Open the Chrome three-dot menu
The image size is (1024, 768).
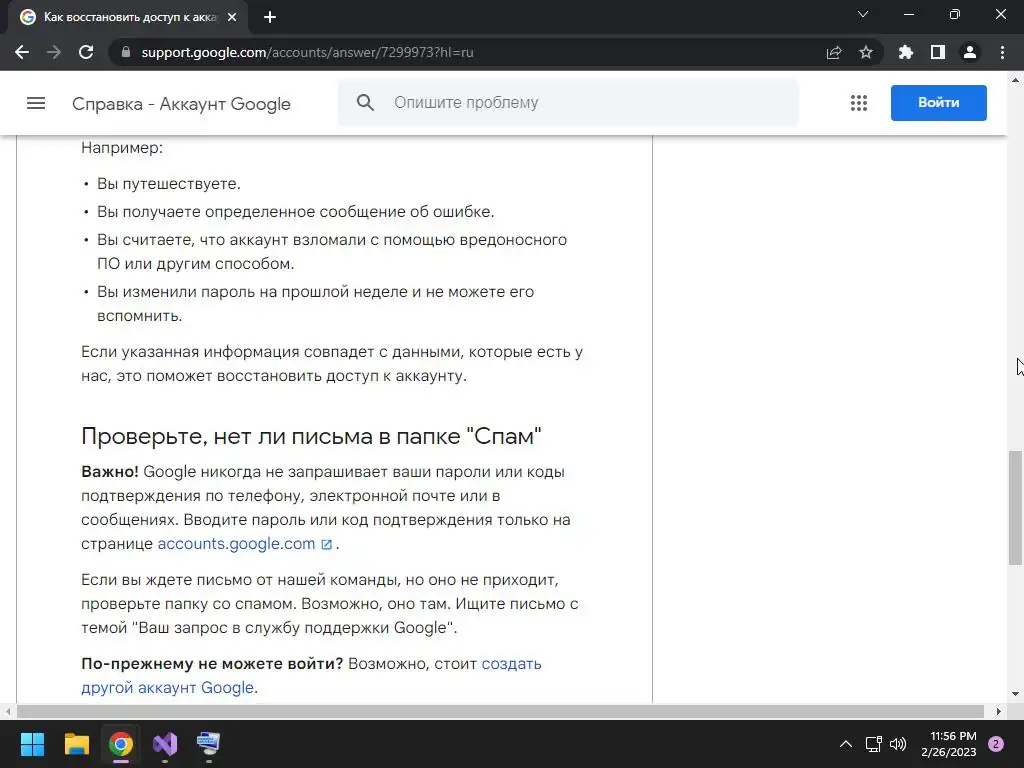1002,52
